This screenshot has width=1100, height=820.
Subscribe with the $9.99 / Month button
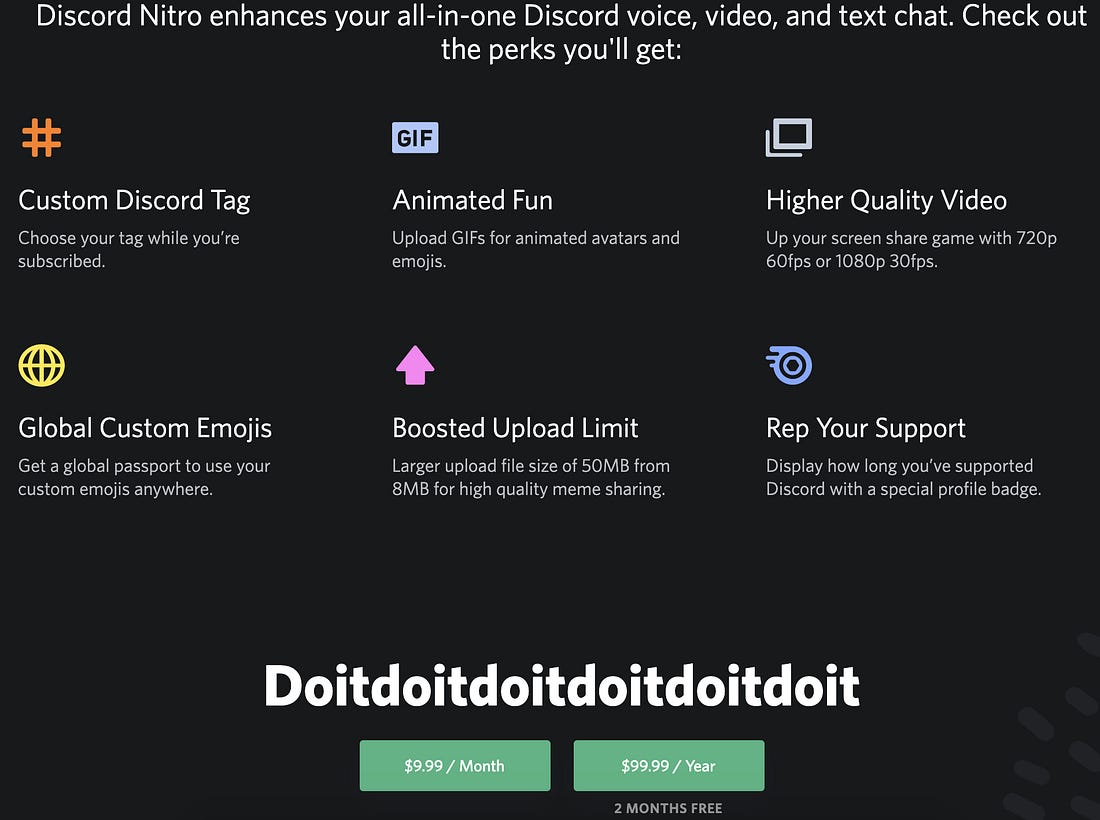(455, 765)
